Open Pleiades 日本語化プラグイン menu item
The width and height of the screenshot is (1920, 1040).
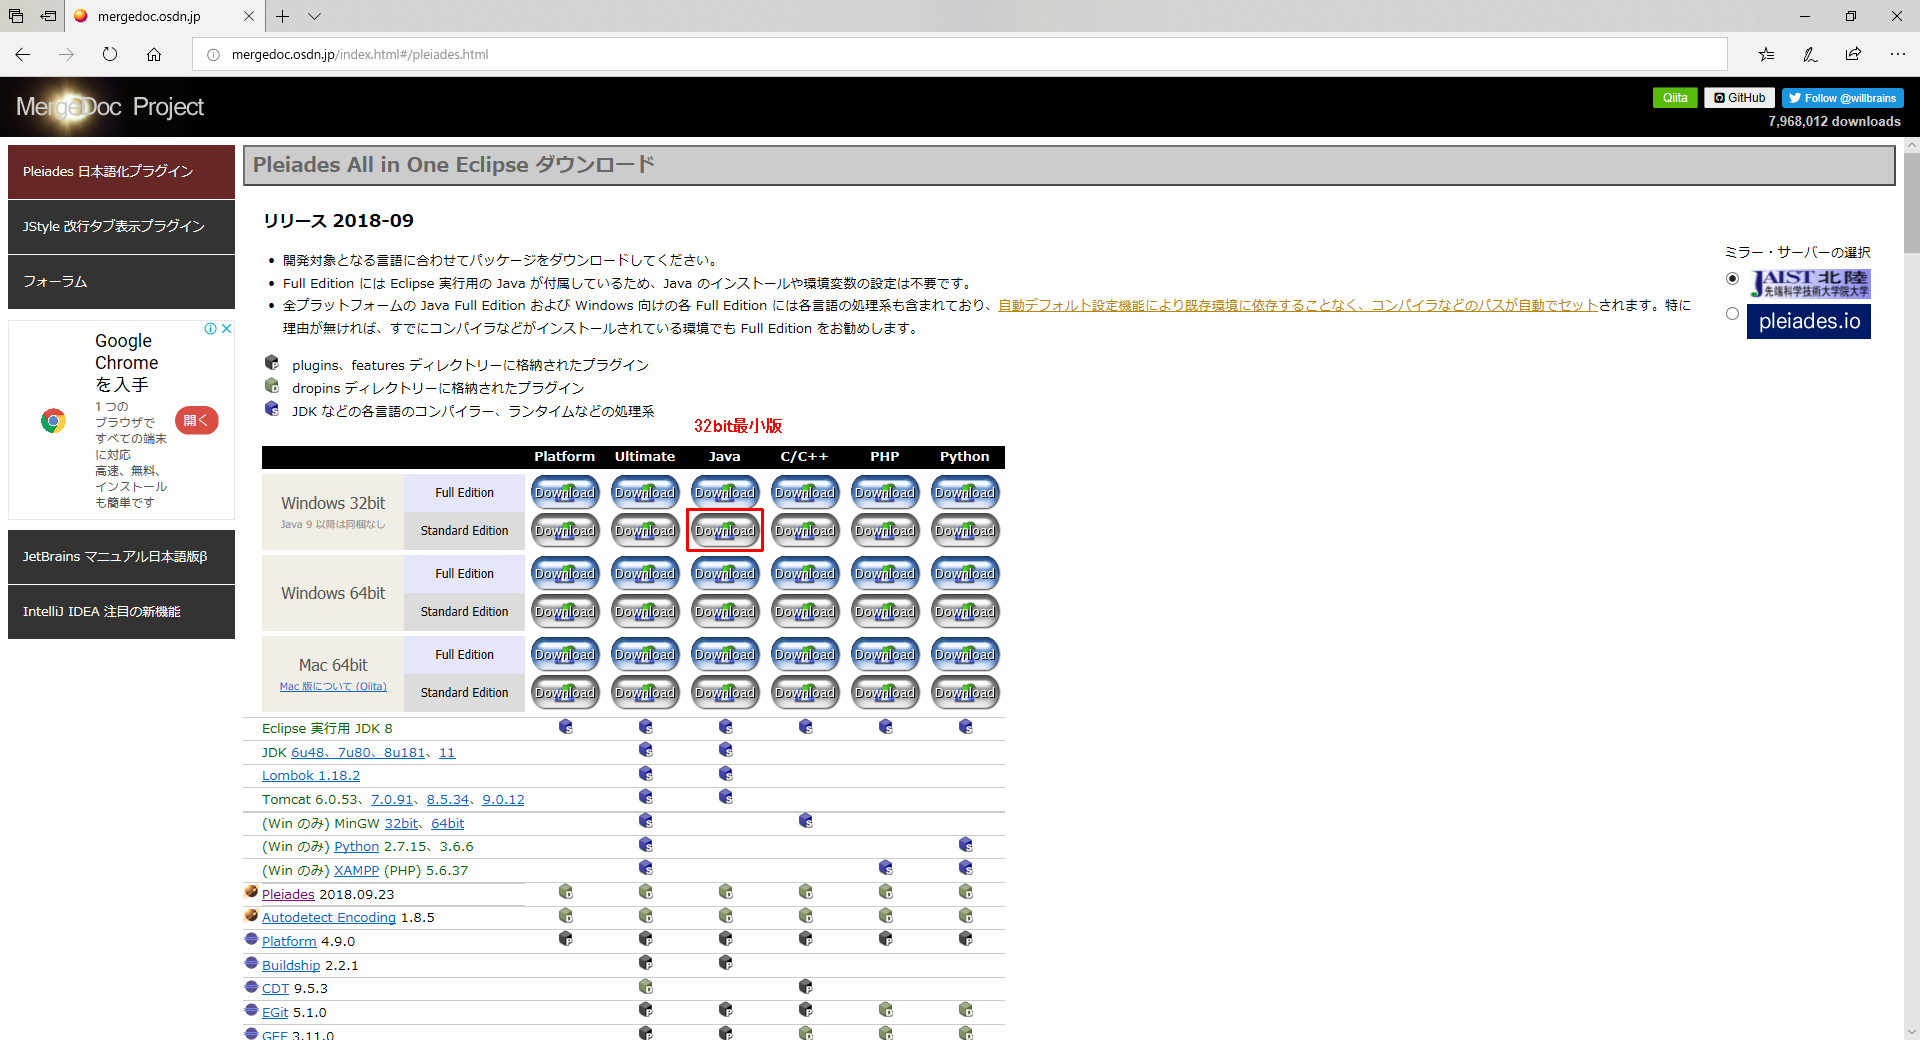[x=121, y=172]
